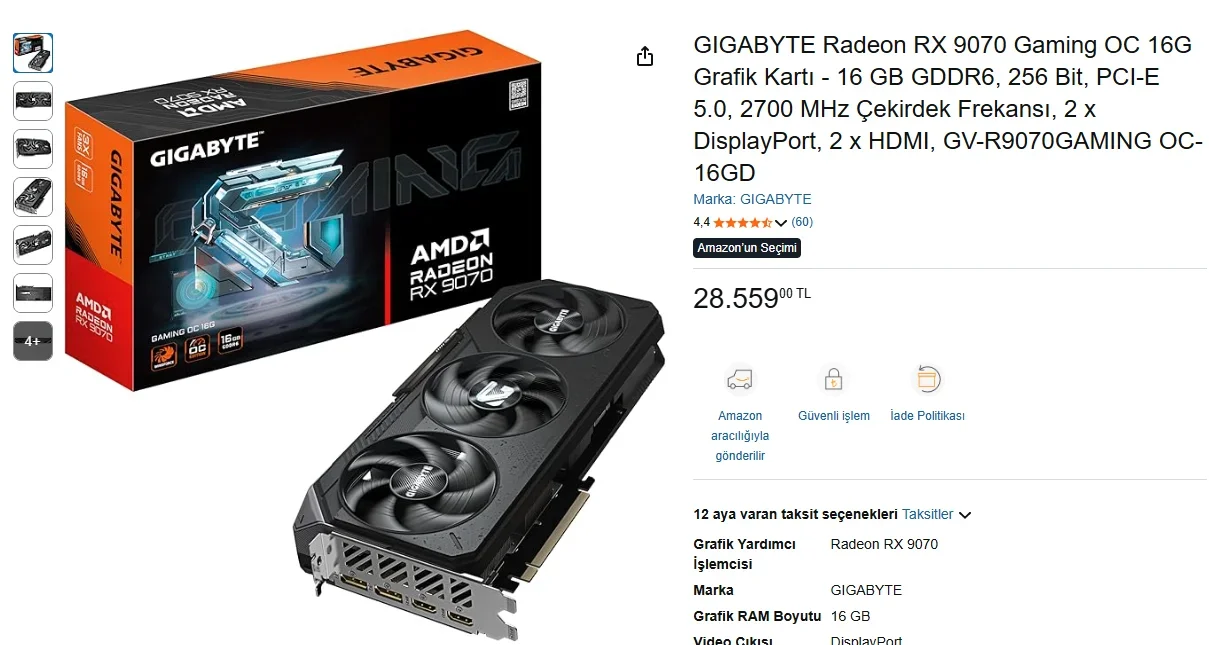This screenshot has width=1209, height=645.
Task: Select the first product thumbnail with box
Action: coord(33,53)
